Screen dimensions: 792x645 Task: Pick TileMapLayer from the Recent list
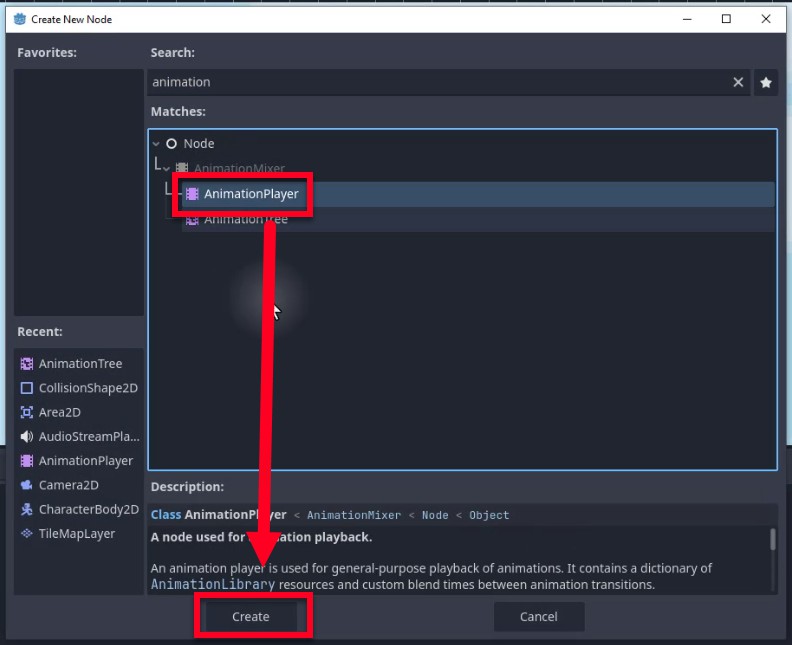77,533
